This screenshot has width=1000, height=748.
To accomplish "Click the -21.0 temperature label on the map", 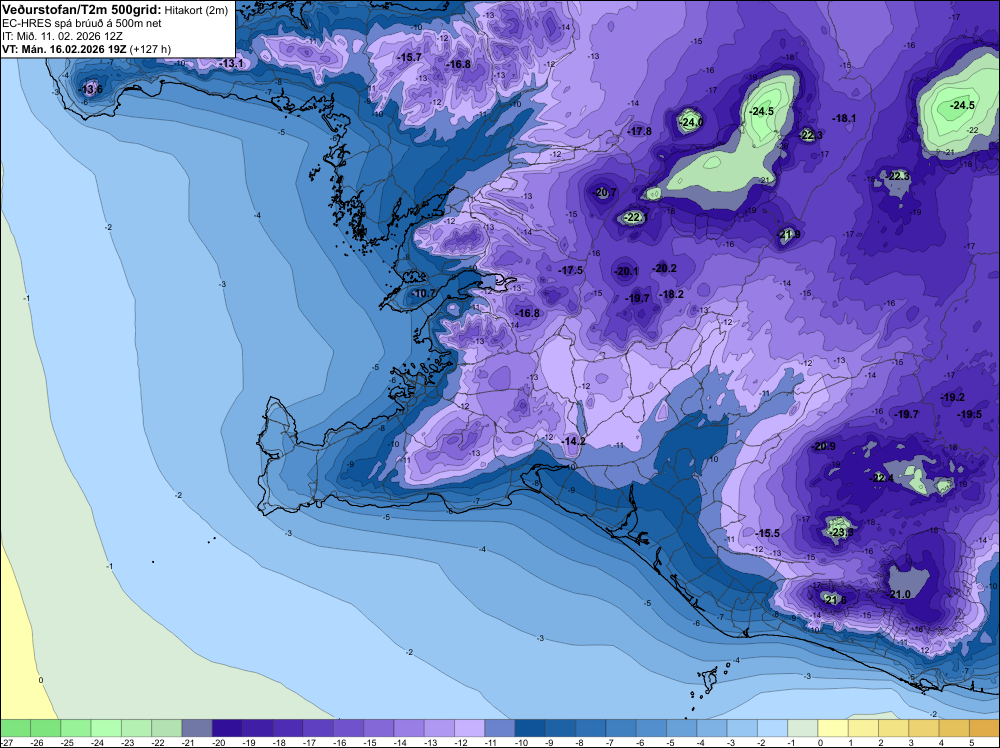I will [900, 594].
